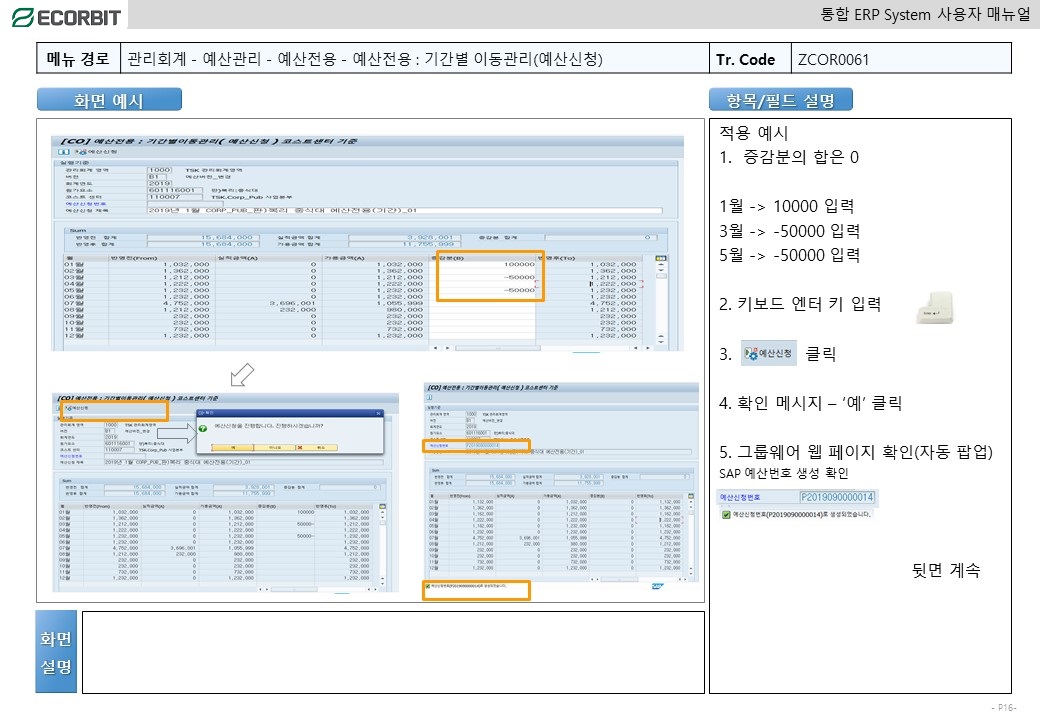Click 예산신청 toolbar button in top SAP screenshot
The height and width of the screenshot is (720, 1040).
[x=96, y=152]
